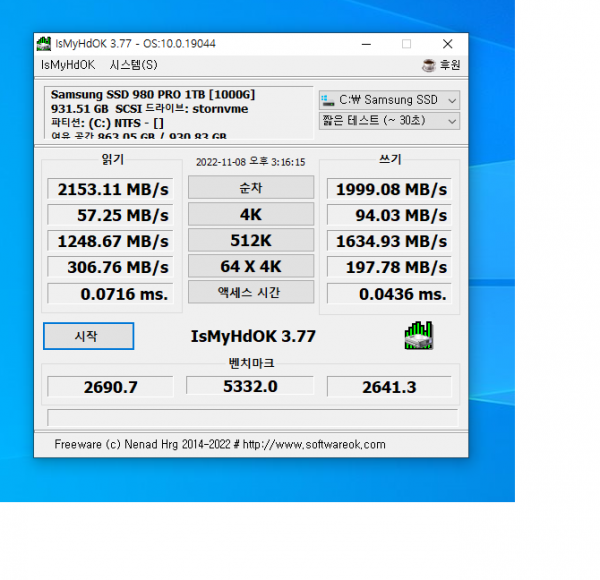Click write value 1999.08 MB/s
Image resolution: width=600 pixels, height=580 pixels.
point(389,189)
